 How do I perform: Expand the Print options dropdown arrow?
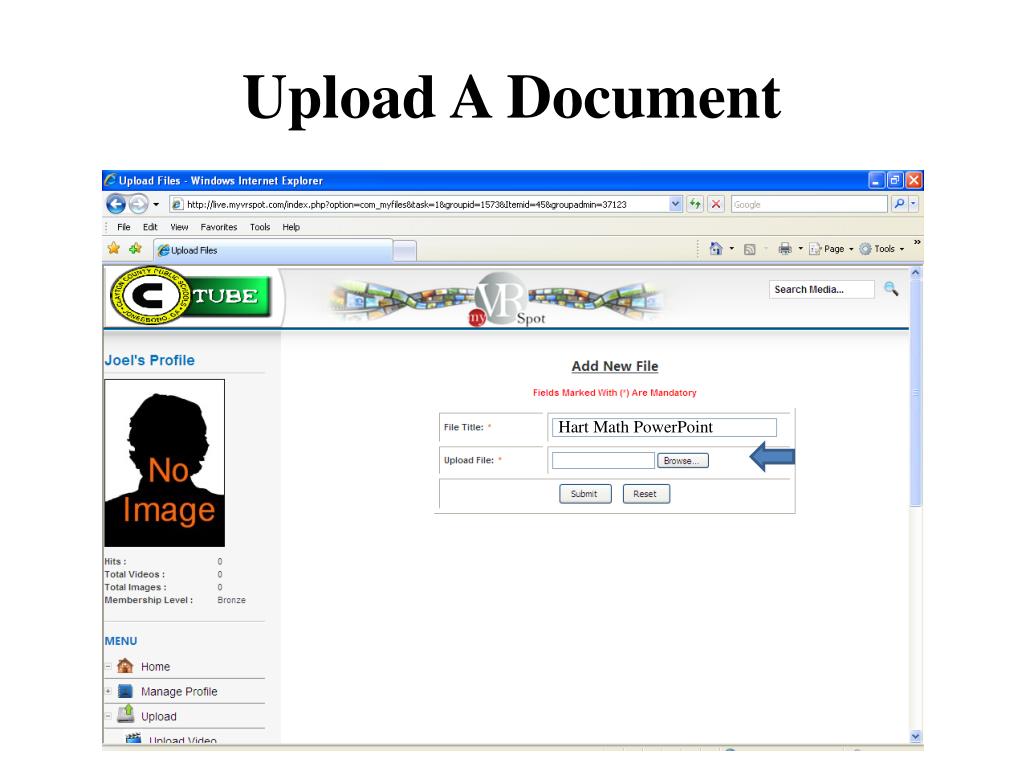[x=801, y=249]
